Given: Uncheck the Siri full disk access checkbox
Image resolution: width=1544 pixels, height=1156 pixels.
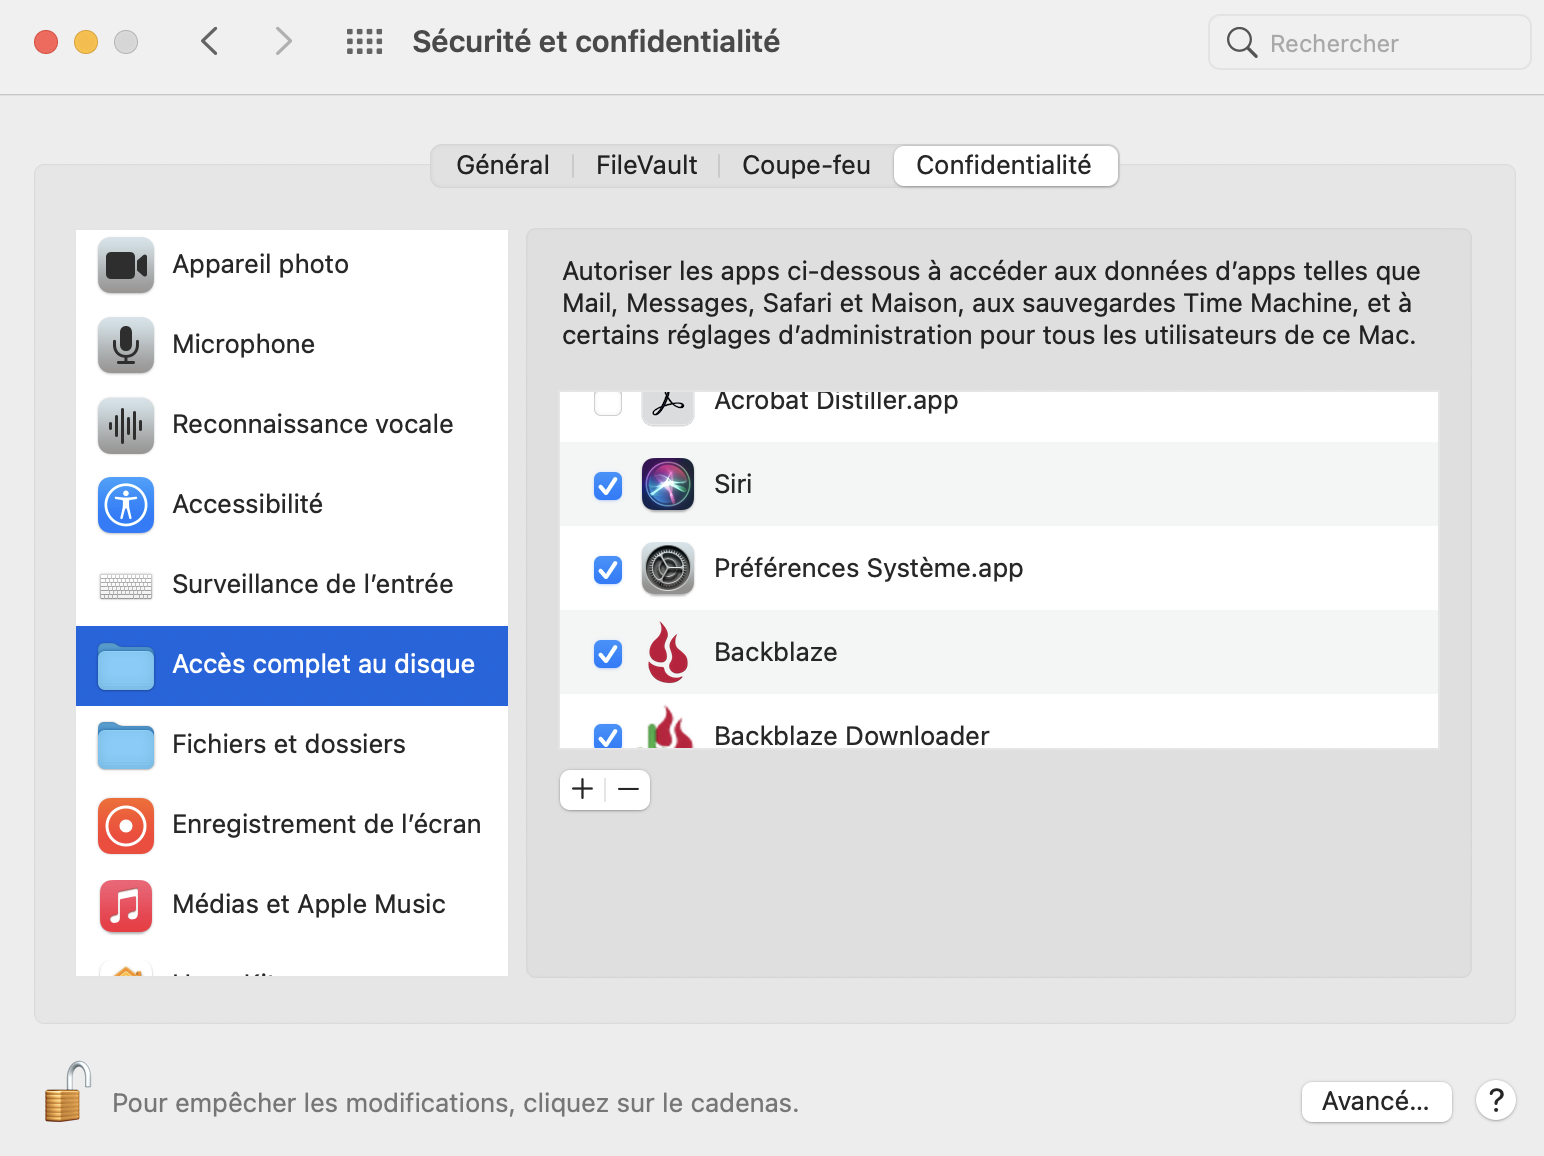Looking at the screenshot, I should pos(608,486).
